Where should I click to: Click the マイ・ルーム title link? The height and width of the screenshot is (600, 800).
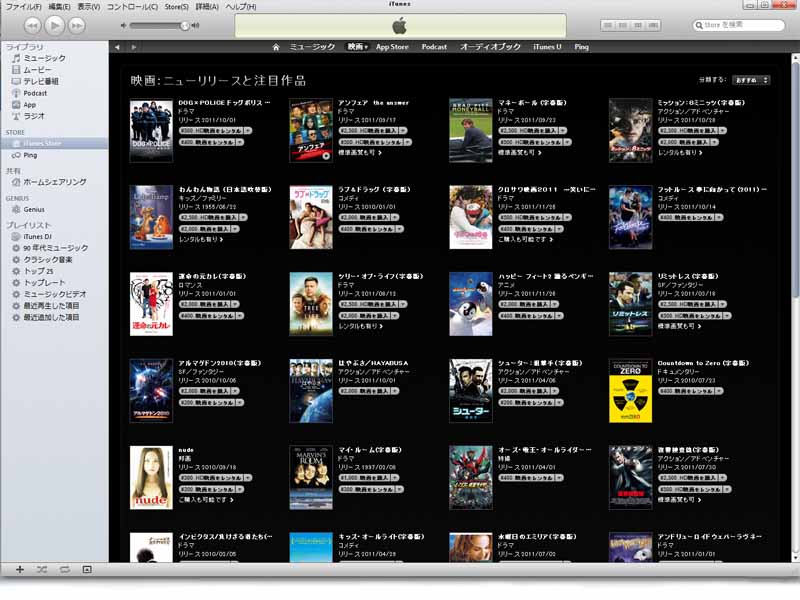[370, 450]
